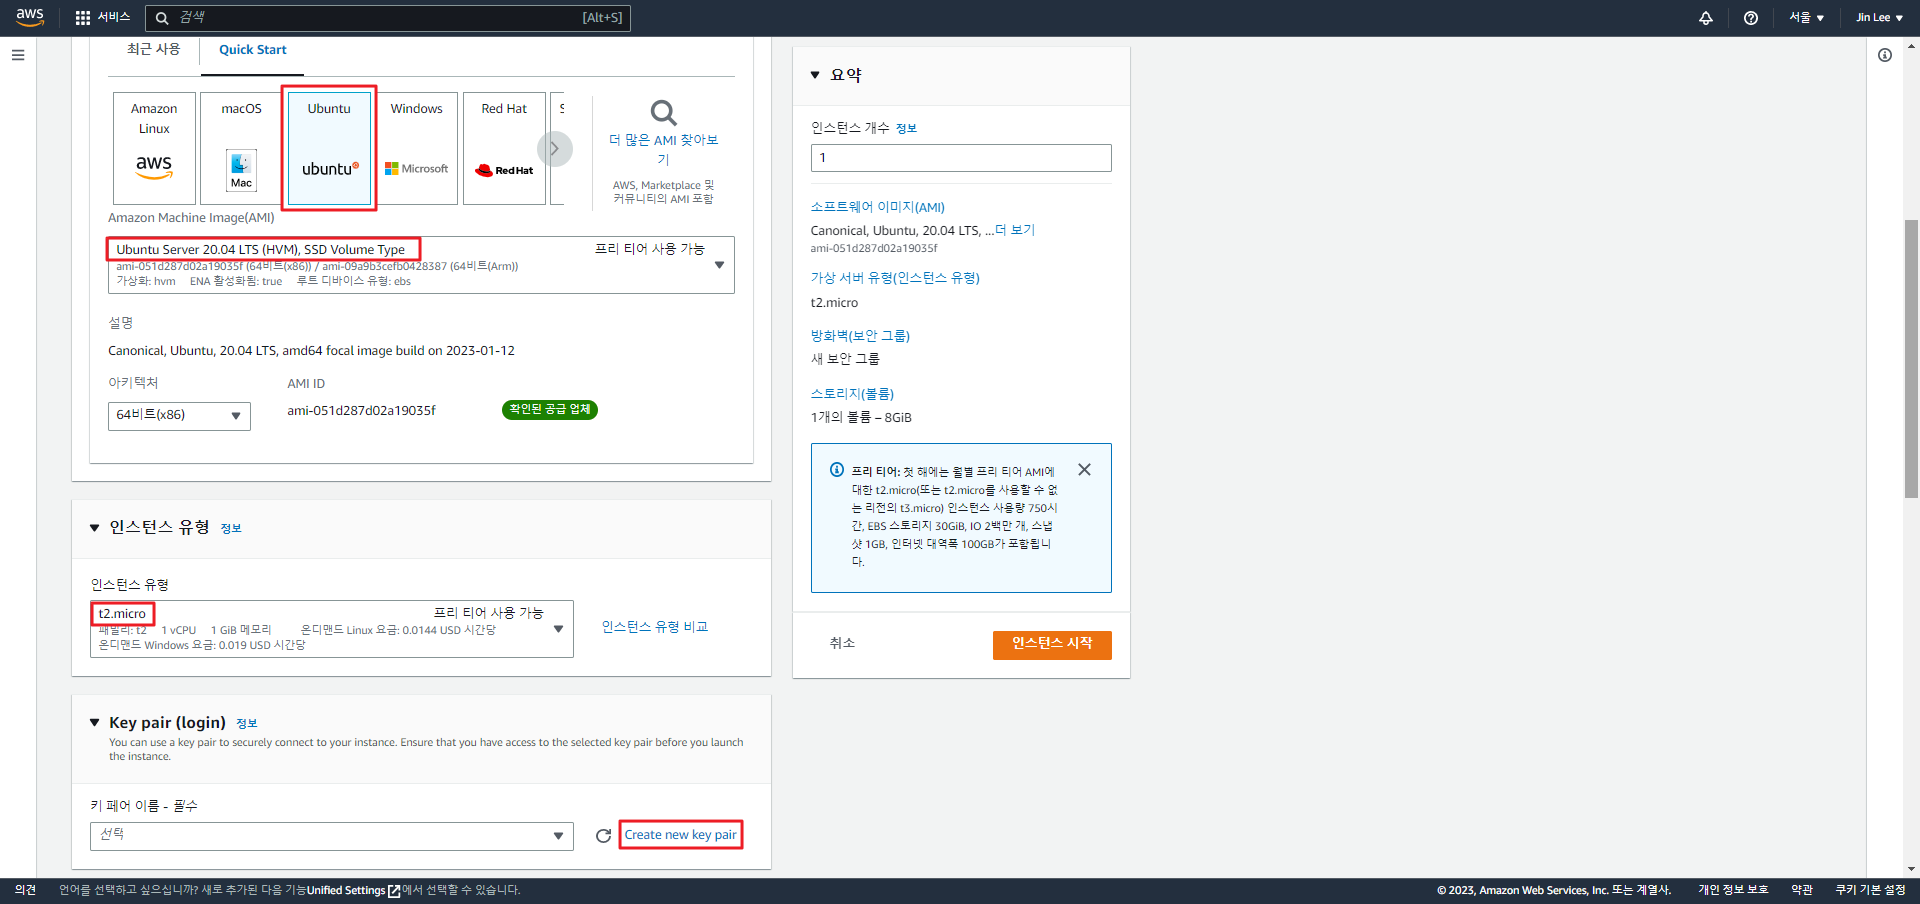Image resolution: width=1920 pixels, height=904 pixels.
Task: Open the AWS home logo
Action: (x=30, y=17)
